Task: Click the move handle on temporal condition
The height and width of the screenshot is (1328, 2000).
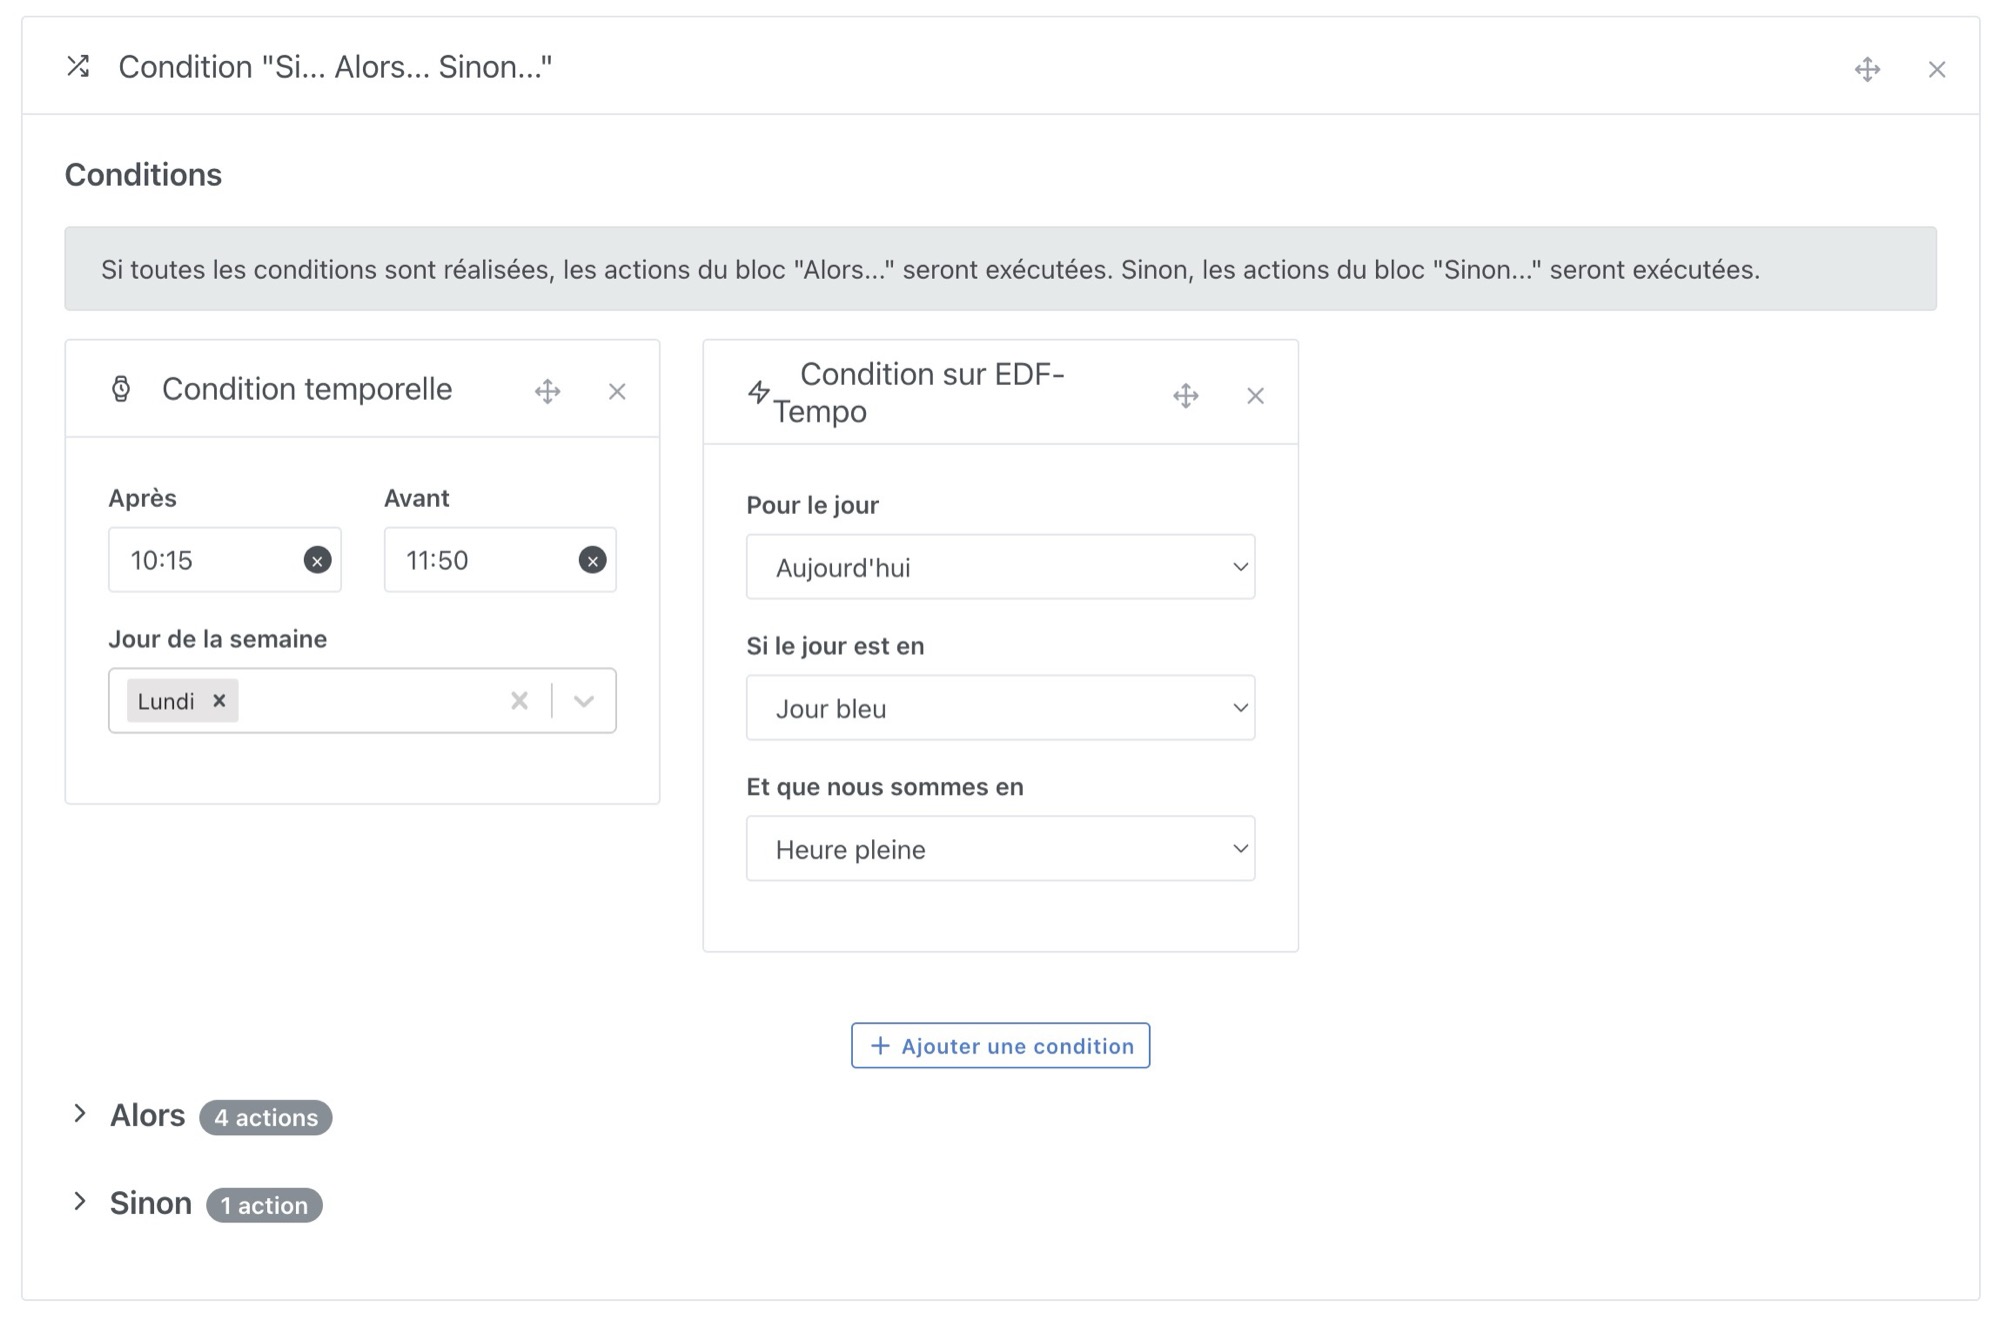Action: tap(548, 390)
